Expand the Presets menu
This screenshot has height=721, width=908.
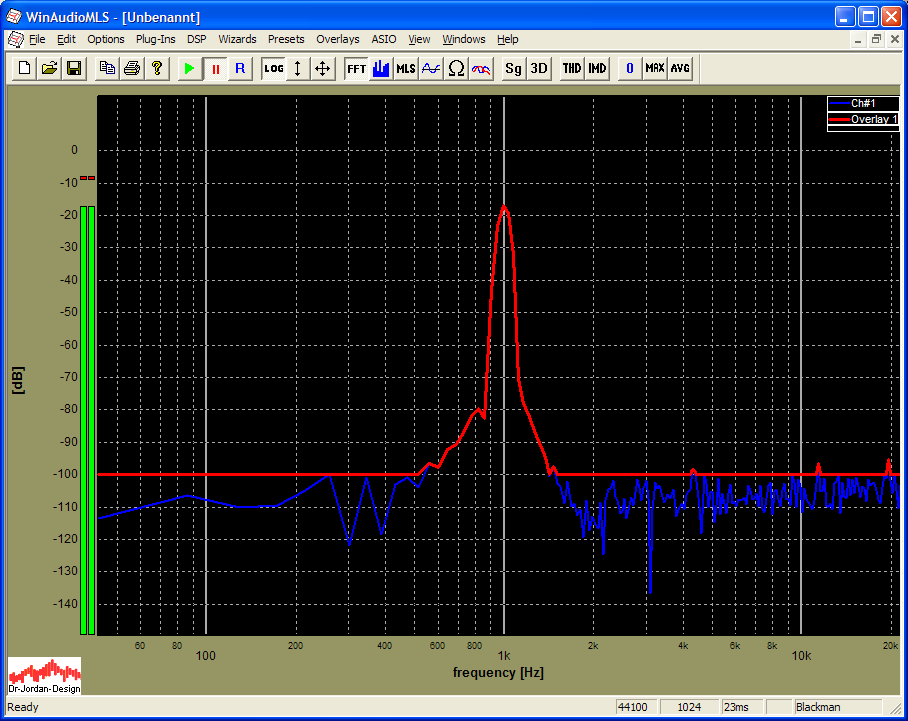[286, 39]
